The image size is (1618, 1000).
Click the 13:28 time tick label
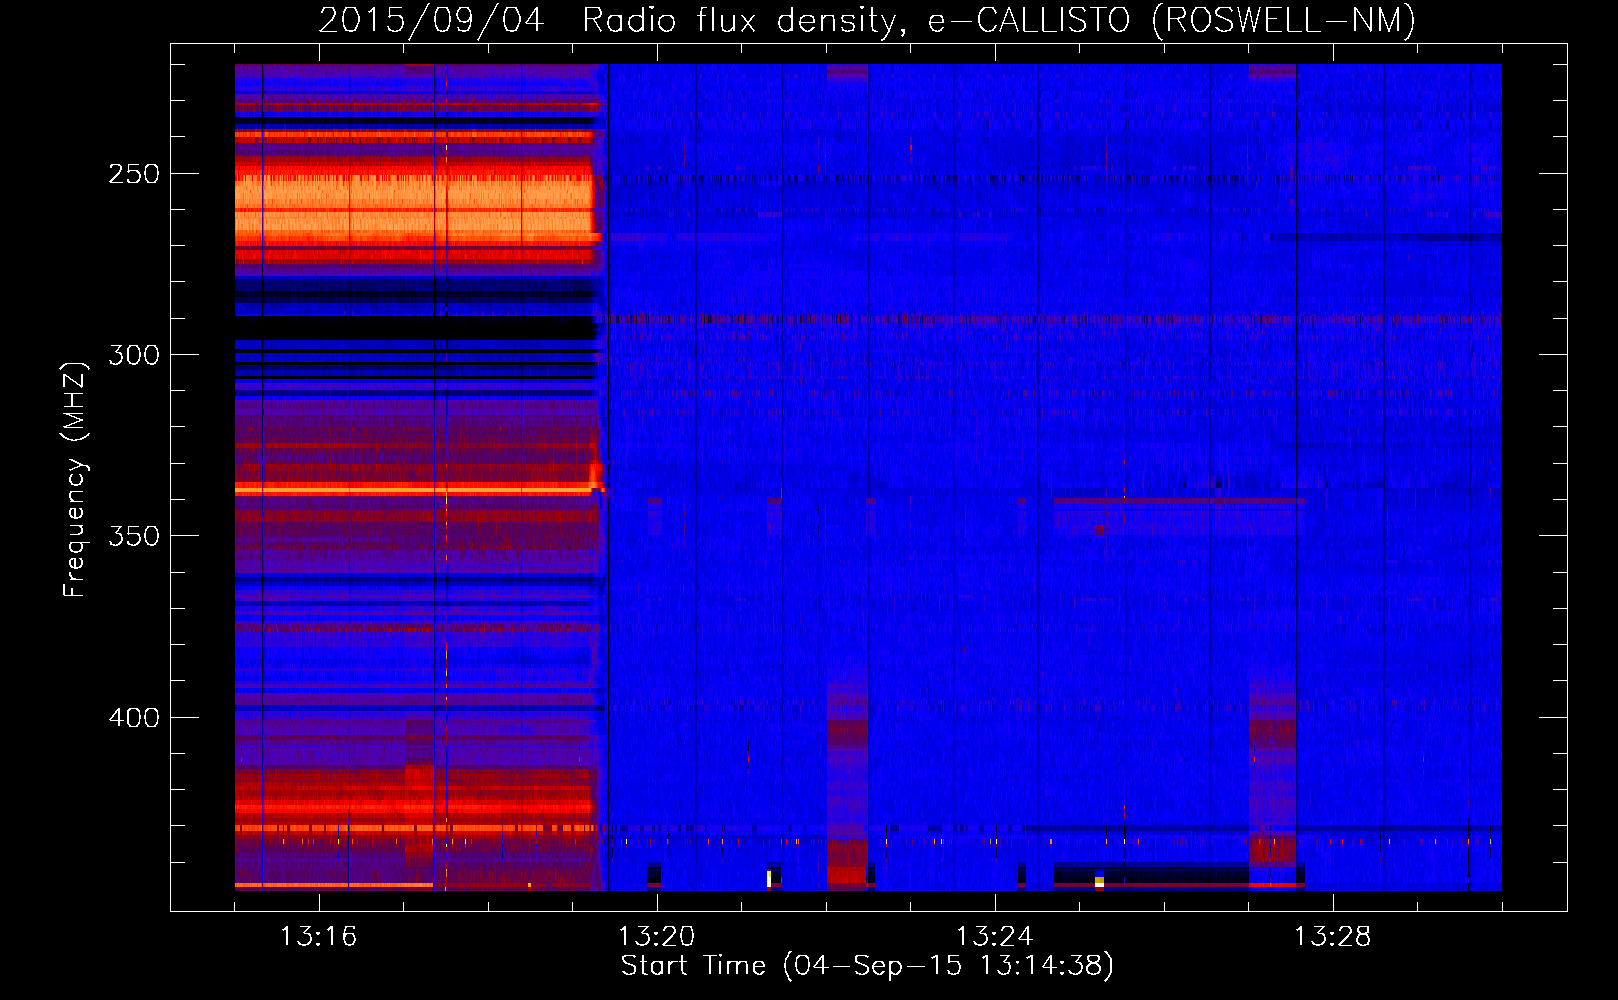(x=1332, y=937)
